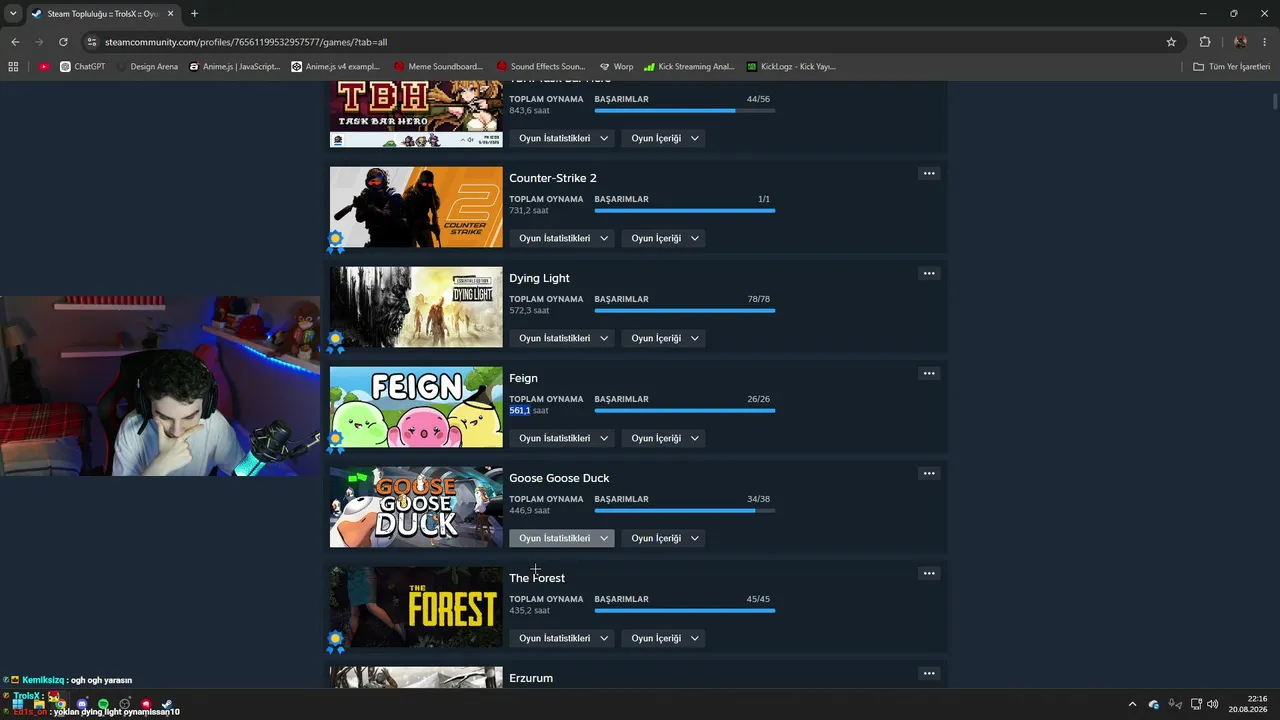Open the Kick Streaming Analytics bookmark

689,67
